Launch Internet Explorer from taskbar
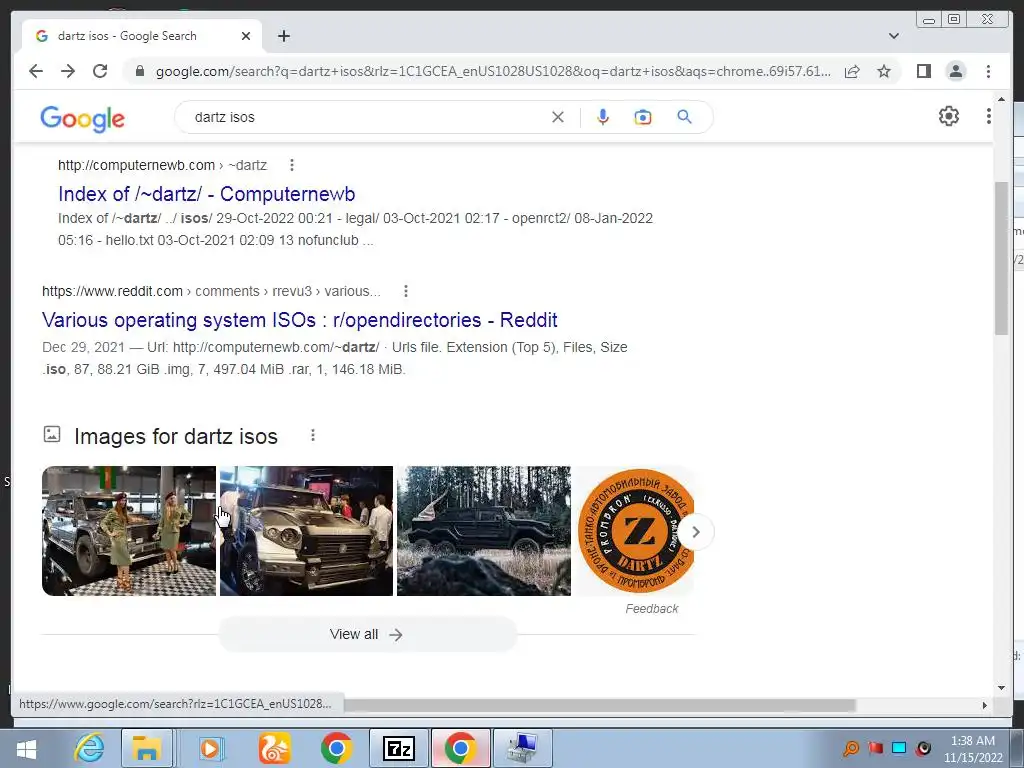 click(89, 748)
